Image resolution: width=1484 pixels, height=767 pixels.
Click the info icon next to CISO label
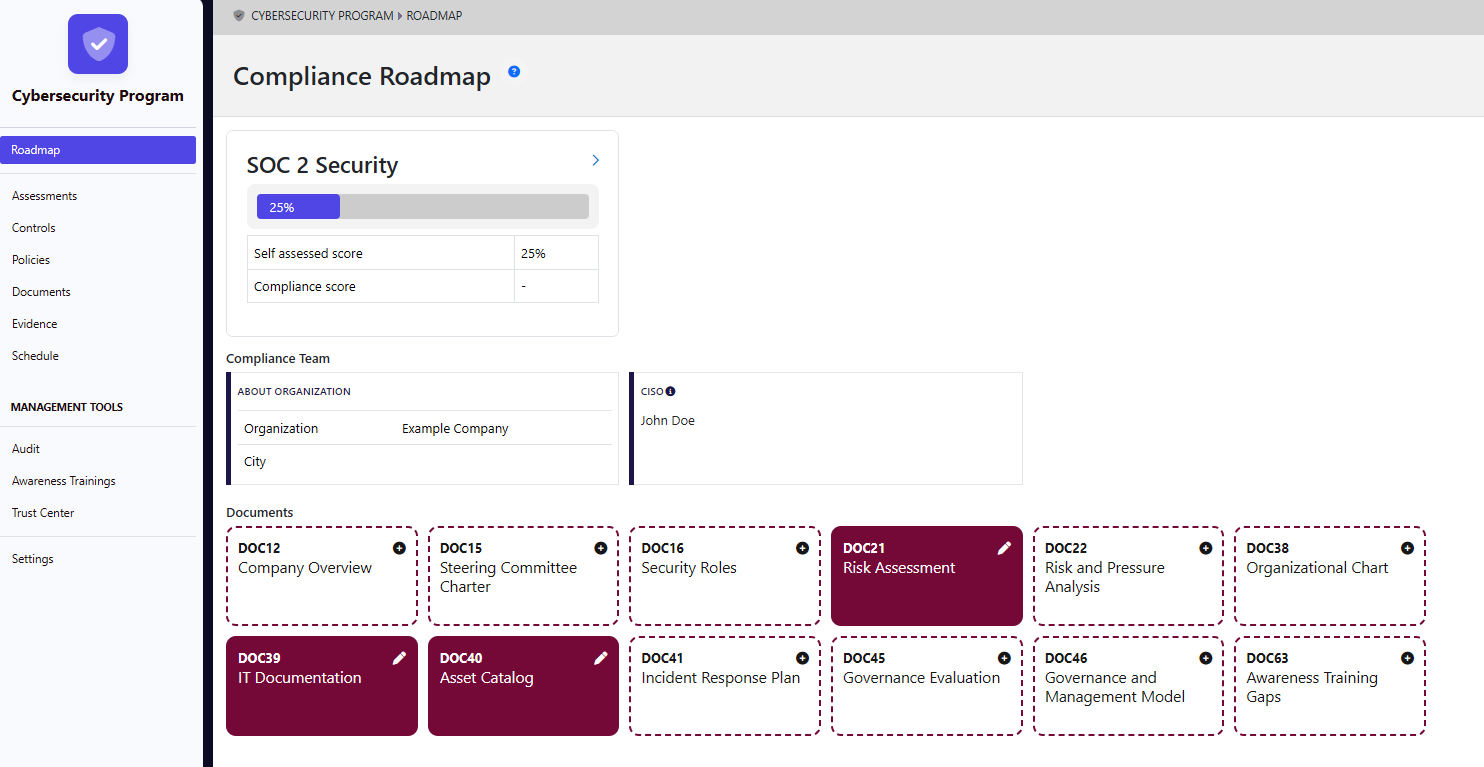point(671,390)
